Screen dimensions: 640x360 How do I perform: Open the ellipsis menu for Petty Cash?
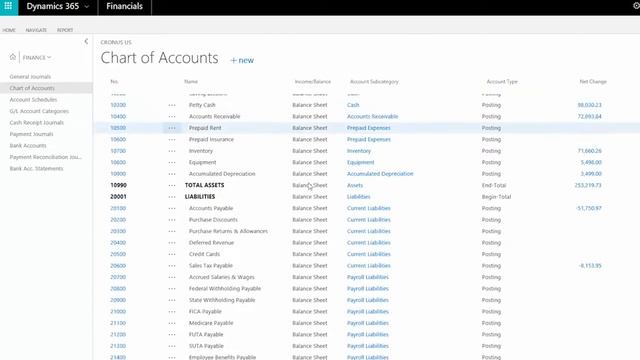click(x=172, y=105)
